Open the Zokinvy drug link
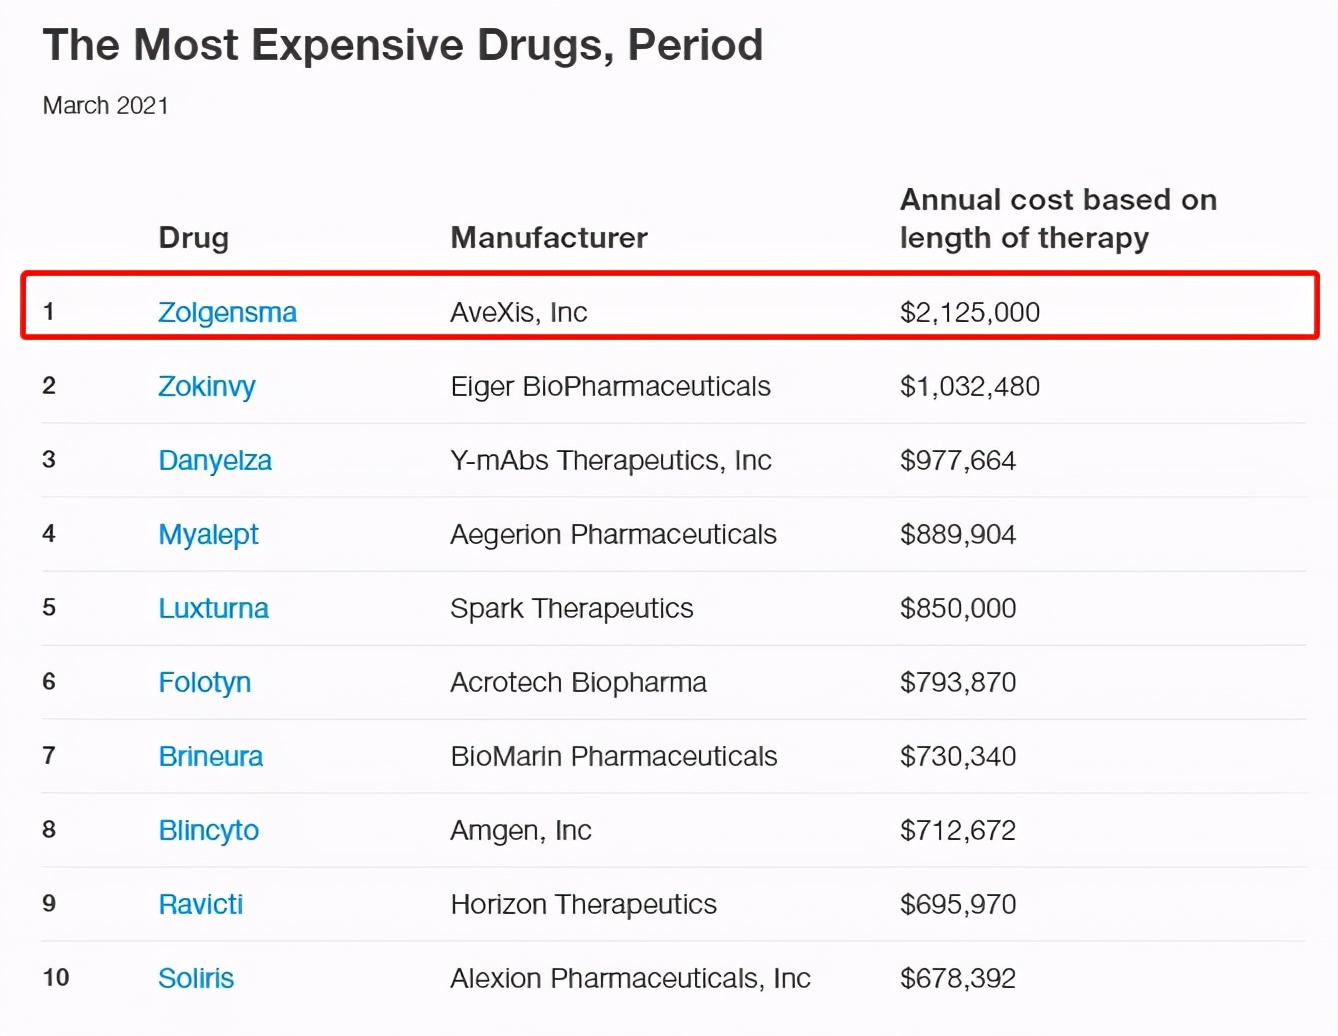Screen dimensions: 1338x1036 click(206, 387)
